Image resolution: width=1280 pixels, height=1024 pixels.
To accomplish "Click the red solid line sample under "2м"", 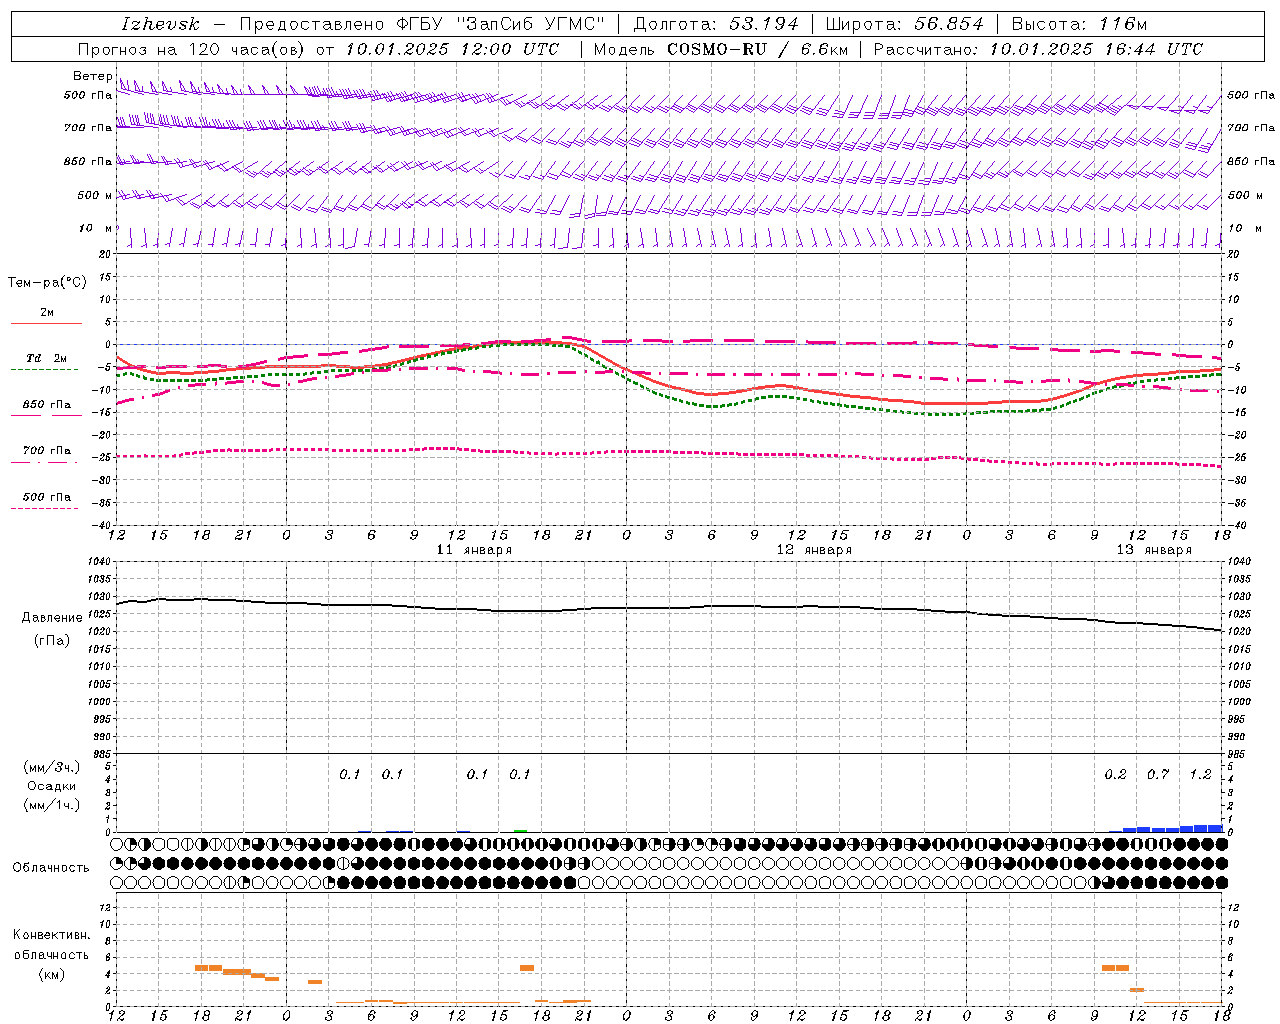I will click(46, 323).
